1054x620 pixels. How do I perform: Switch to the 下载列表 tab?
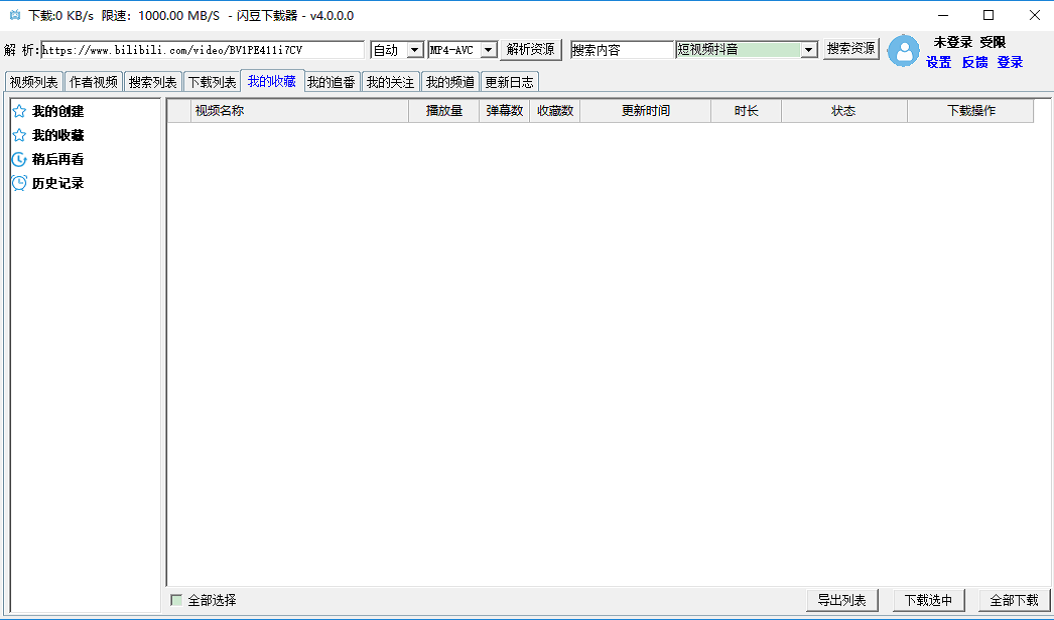tap(210, 81)
